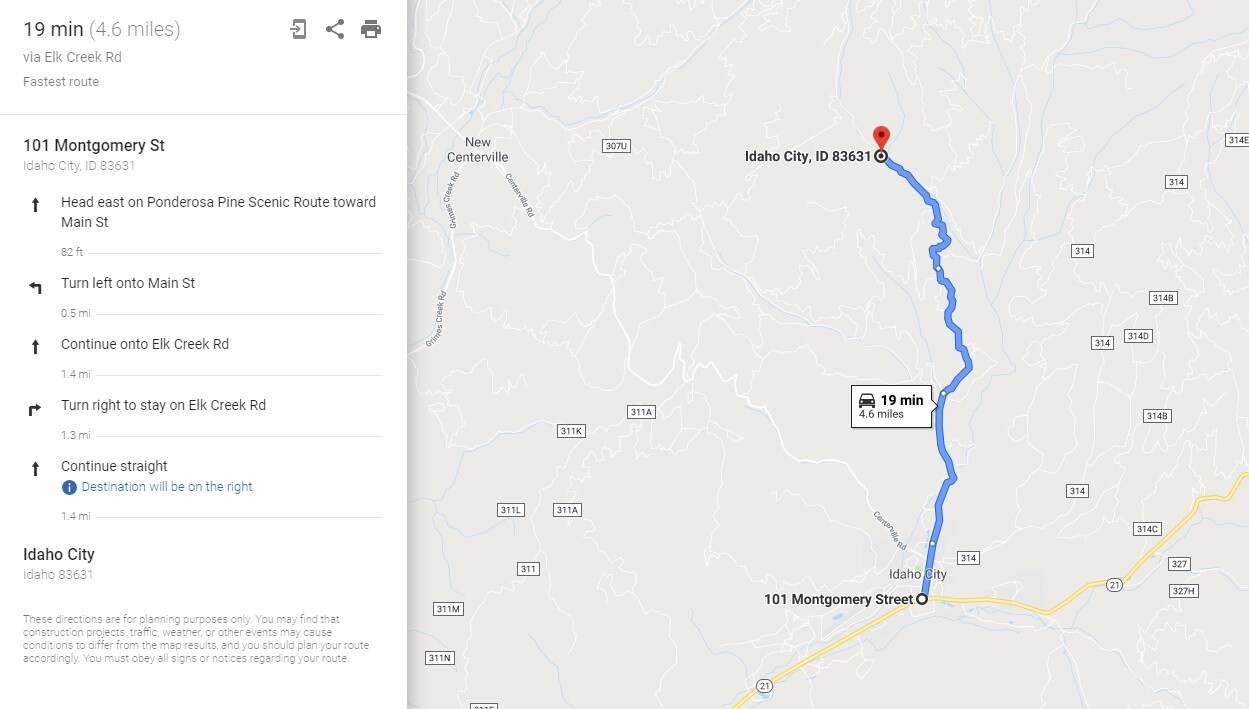The height and width of the screenshot is (709, 1249).
Task: Click the 101 Montgomery St start address
Action: [94, 145]
